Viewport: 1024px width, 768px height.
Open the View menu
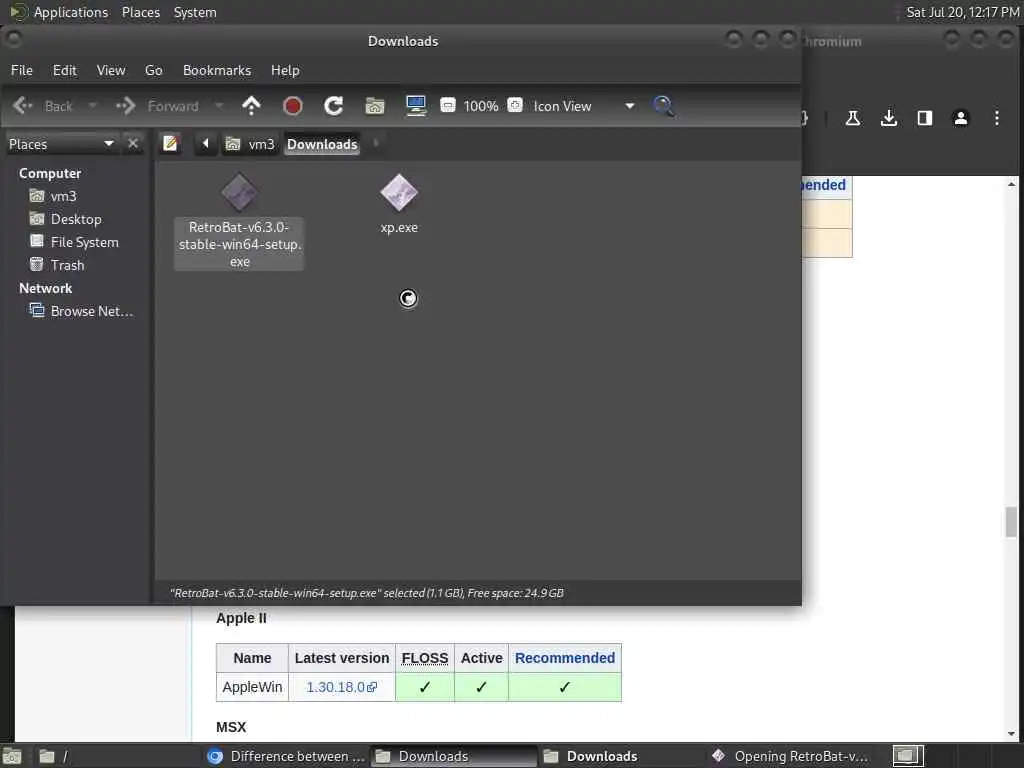tap(111, 70)
